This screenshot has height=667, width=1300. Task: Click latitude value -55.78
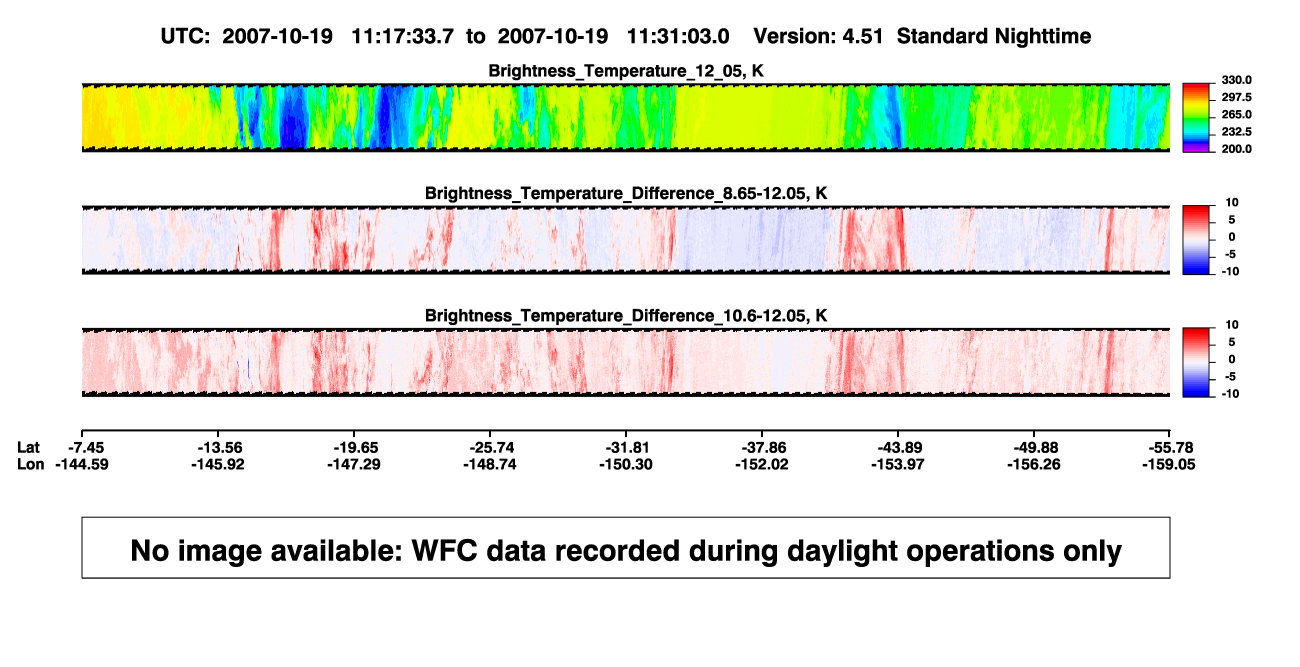1171,446
